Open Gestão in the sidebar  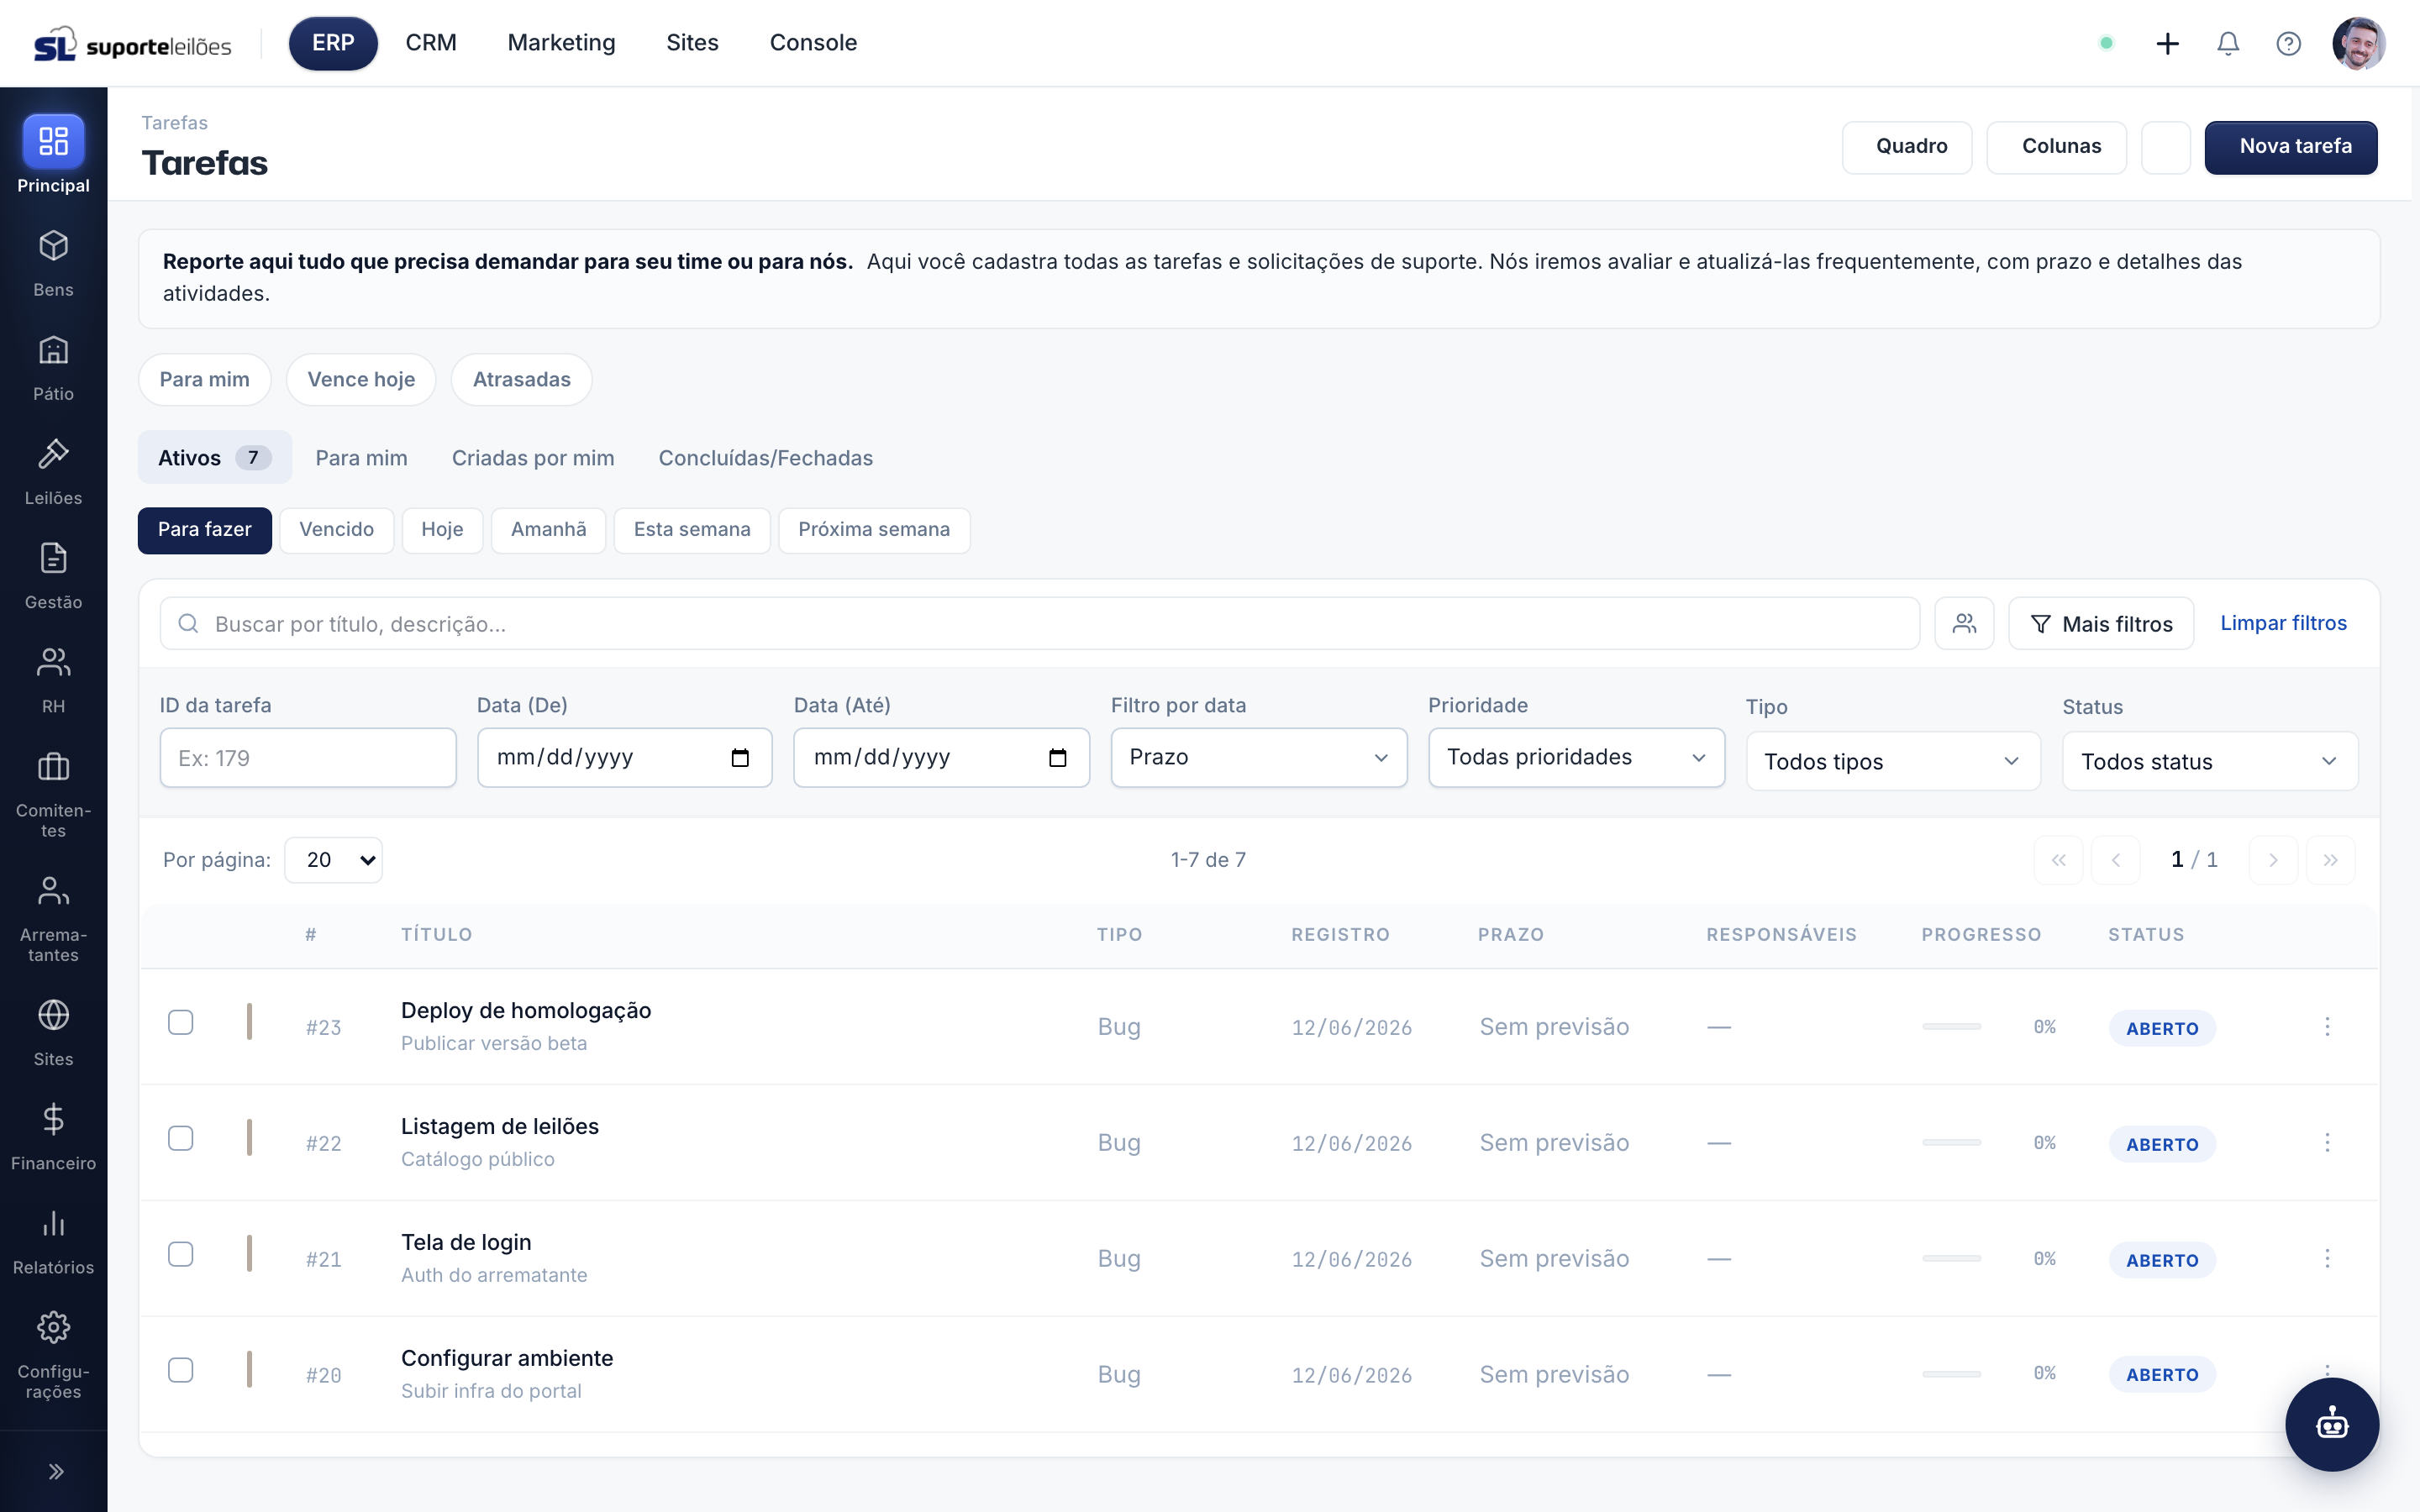click(x=53, y=575)
